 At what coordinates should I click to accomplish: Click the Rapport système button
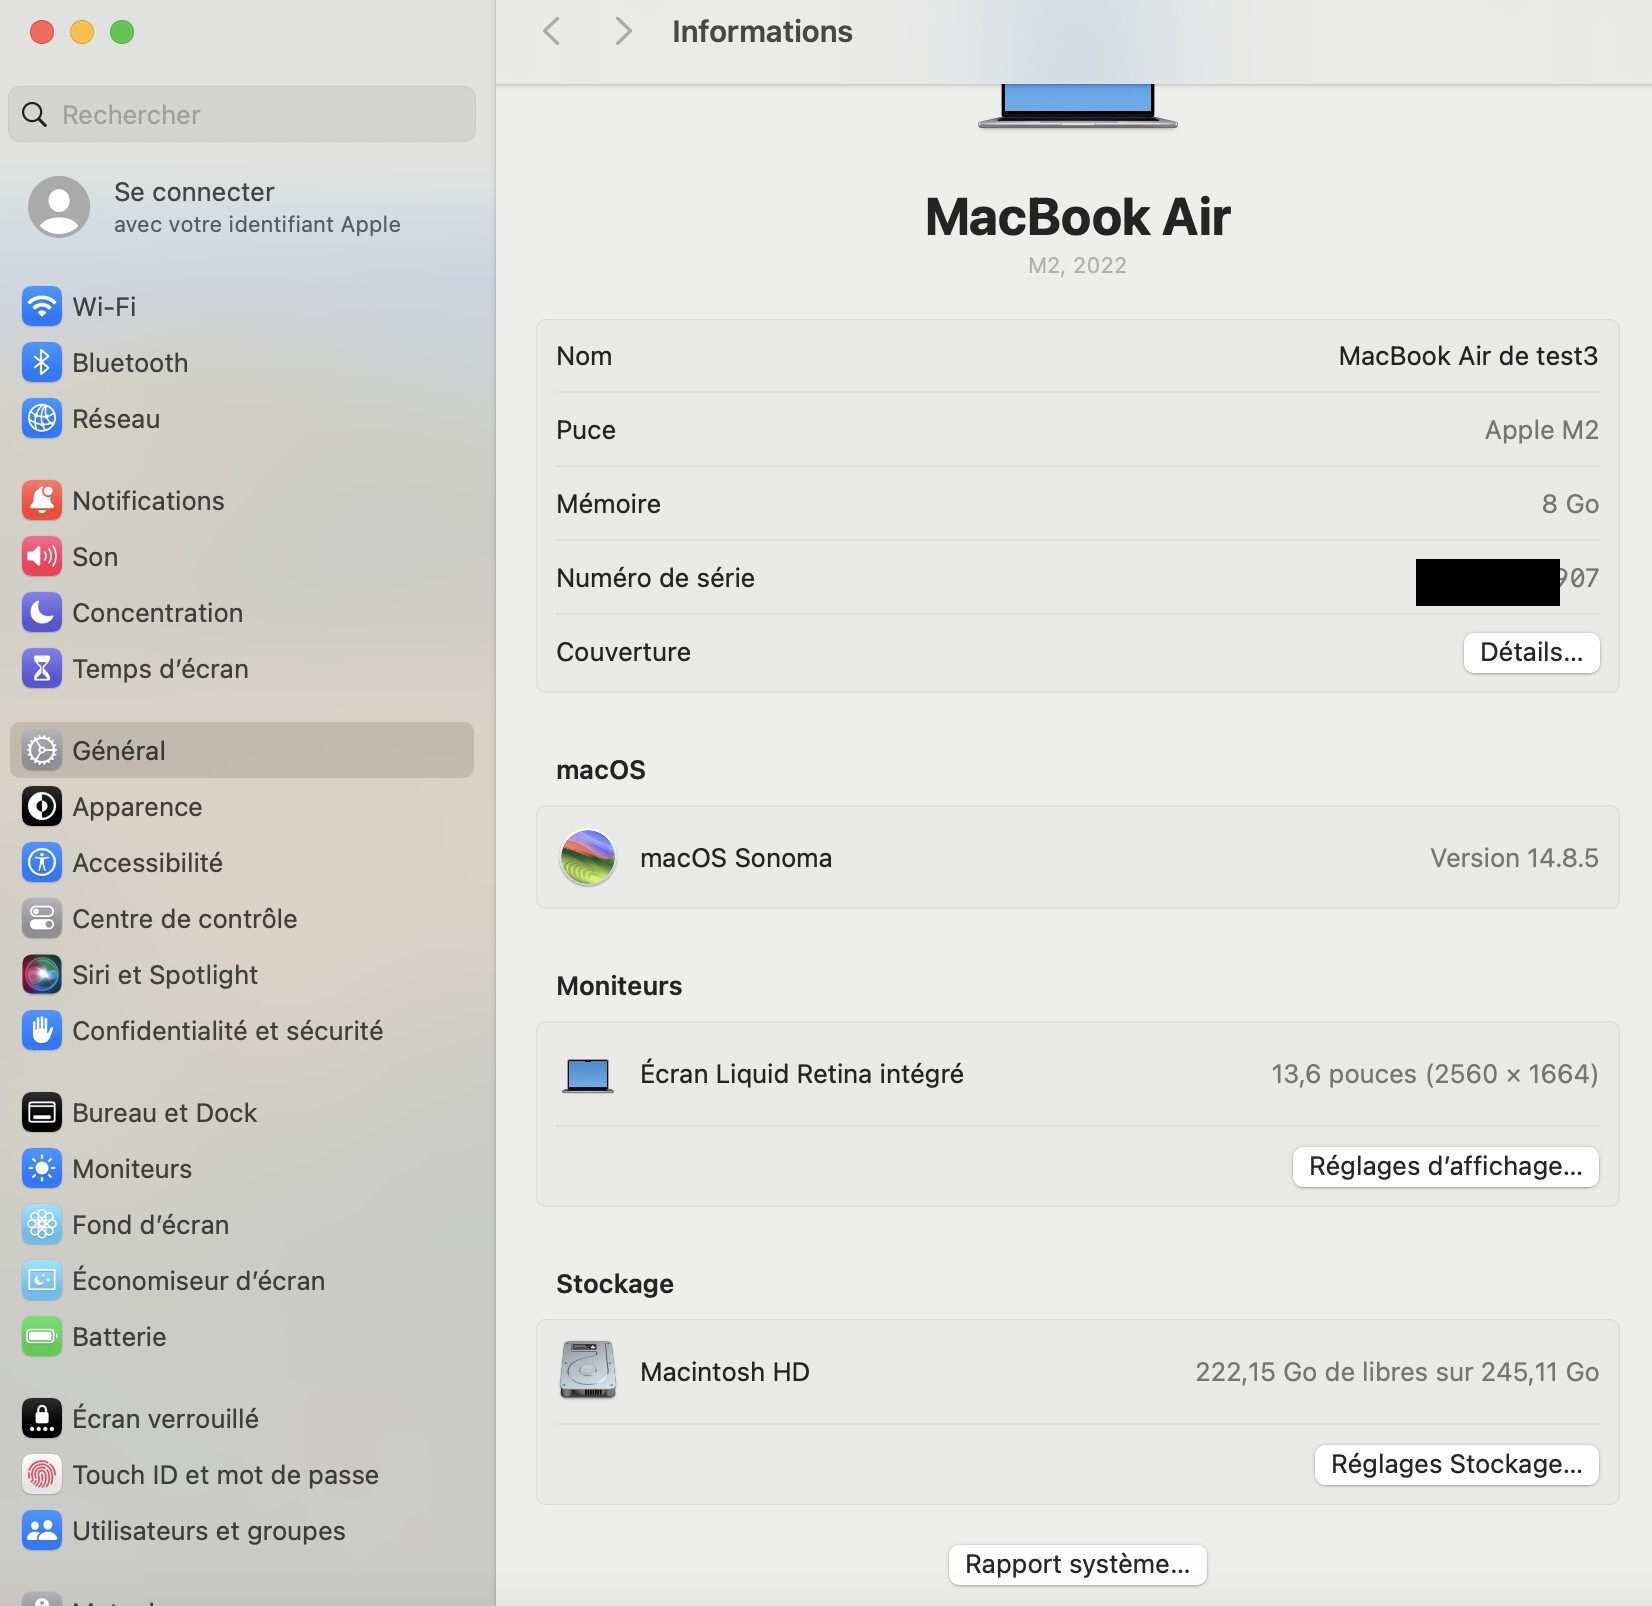(x=1076, y=1564)
